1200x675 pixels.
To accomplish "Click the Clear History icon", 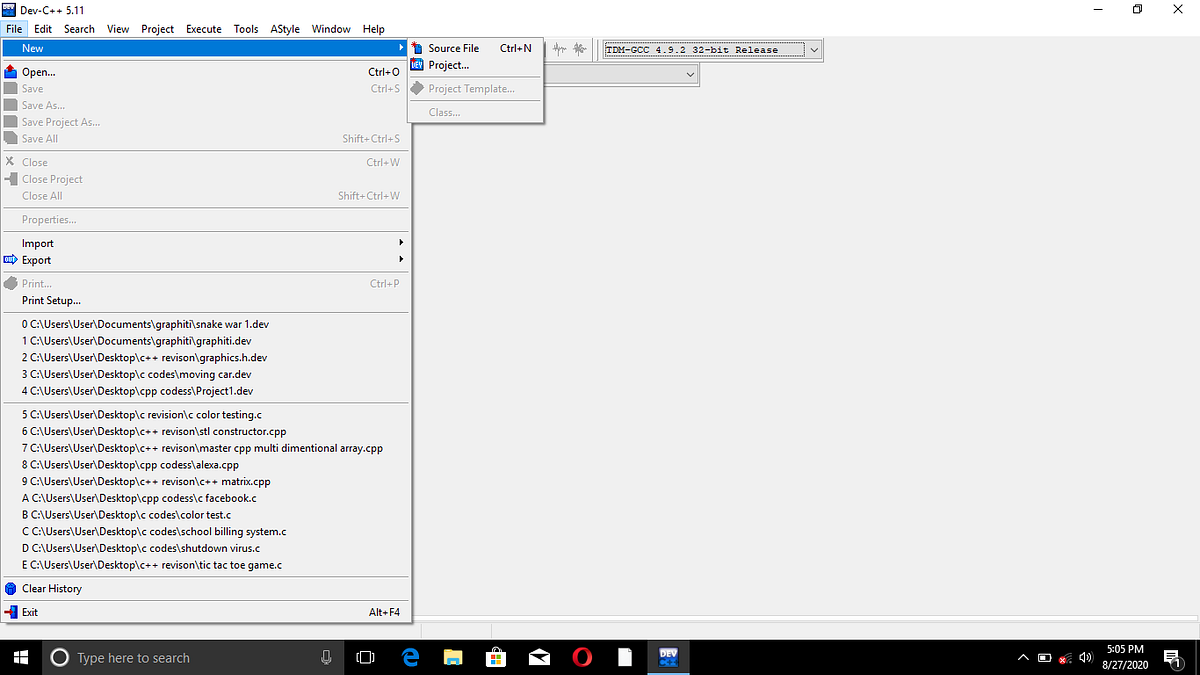I will coord(12,588).
